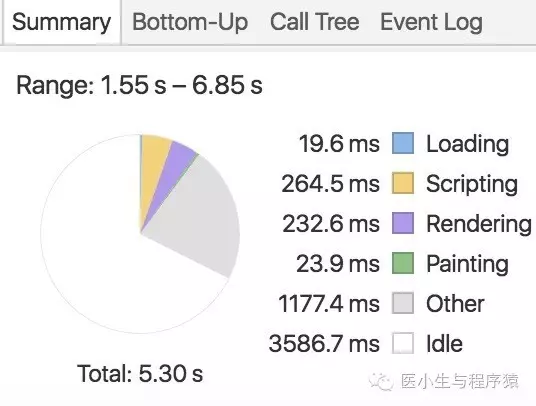Open the Event Log tab
Image resolution: width=536 pixels, height=406 pixels.
click(431, 23)
